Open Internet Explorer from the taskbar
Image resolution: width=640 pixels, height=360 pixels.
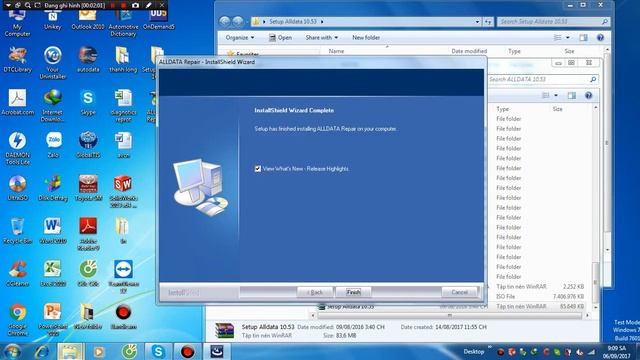(x=41, y=351)
